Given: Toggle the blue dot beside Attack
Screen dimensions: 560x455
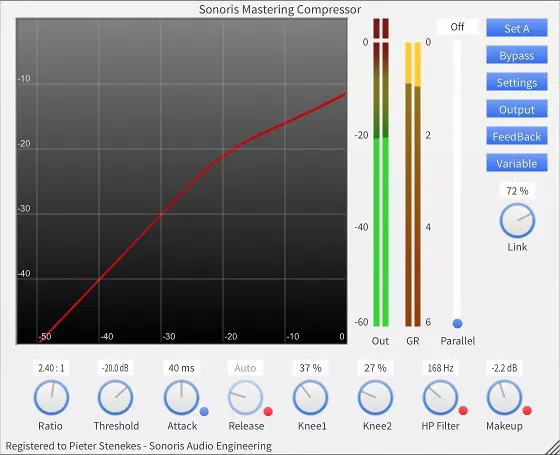Looking at the screenshot, I should [204, 411].
